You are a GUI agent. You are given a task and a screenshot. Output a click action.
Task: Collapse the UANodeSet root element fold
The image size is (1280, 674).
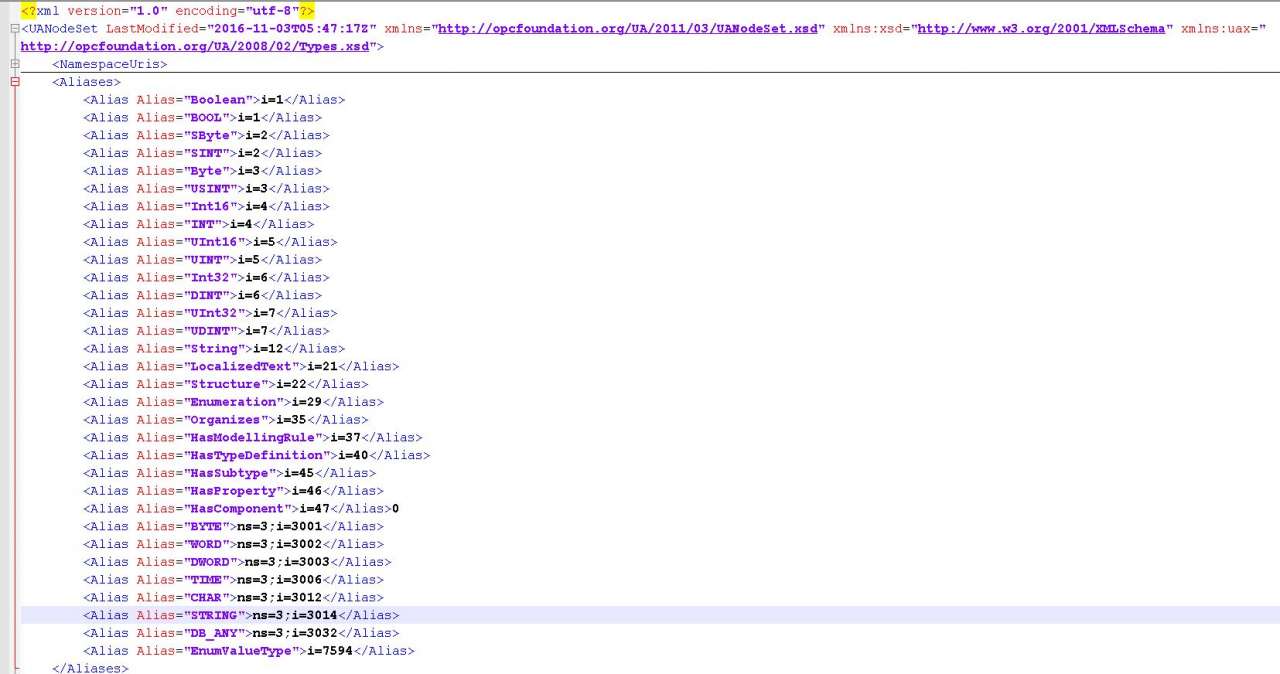(15, 29)
